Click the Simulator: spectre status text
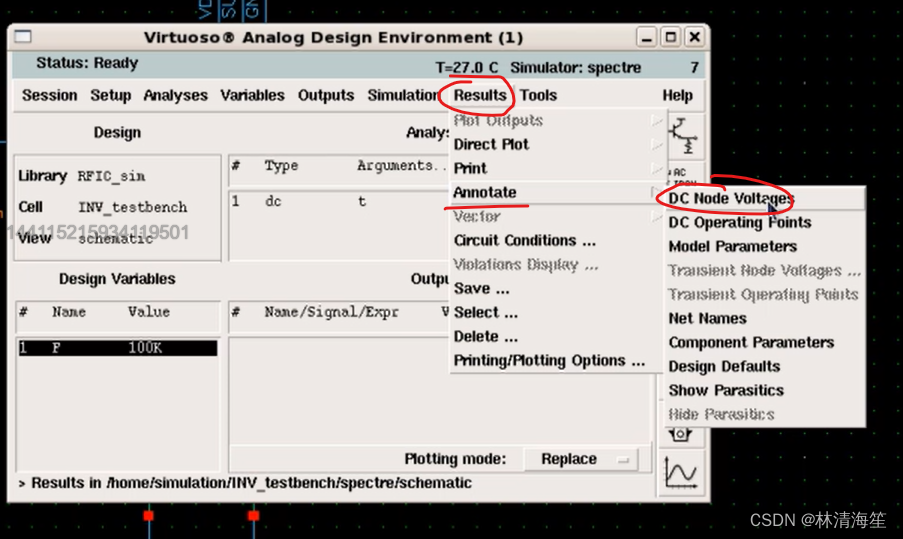 (x=575, y=67)
